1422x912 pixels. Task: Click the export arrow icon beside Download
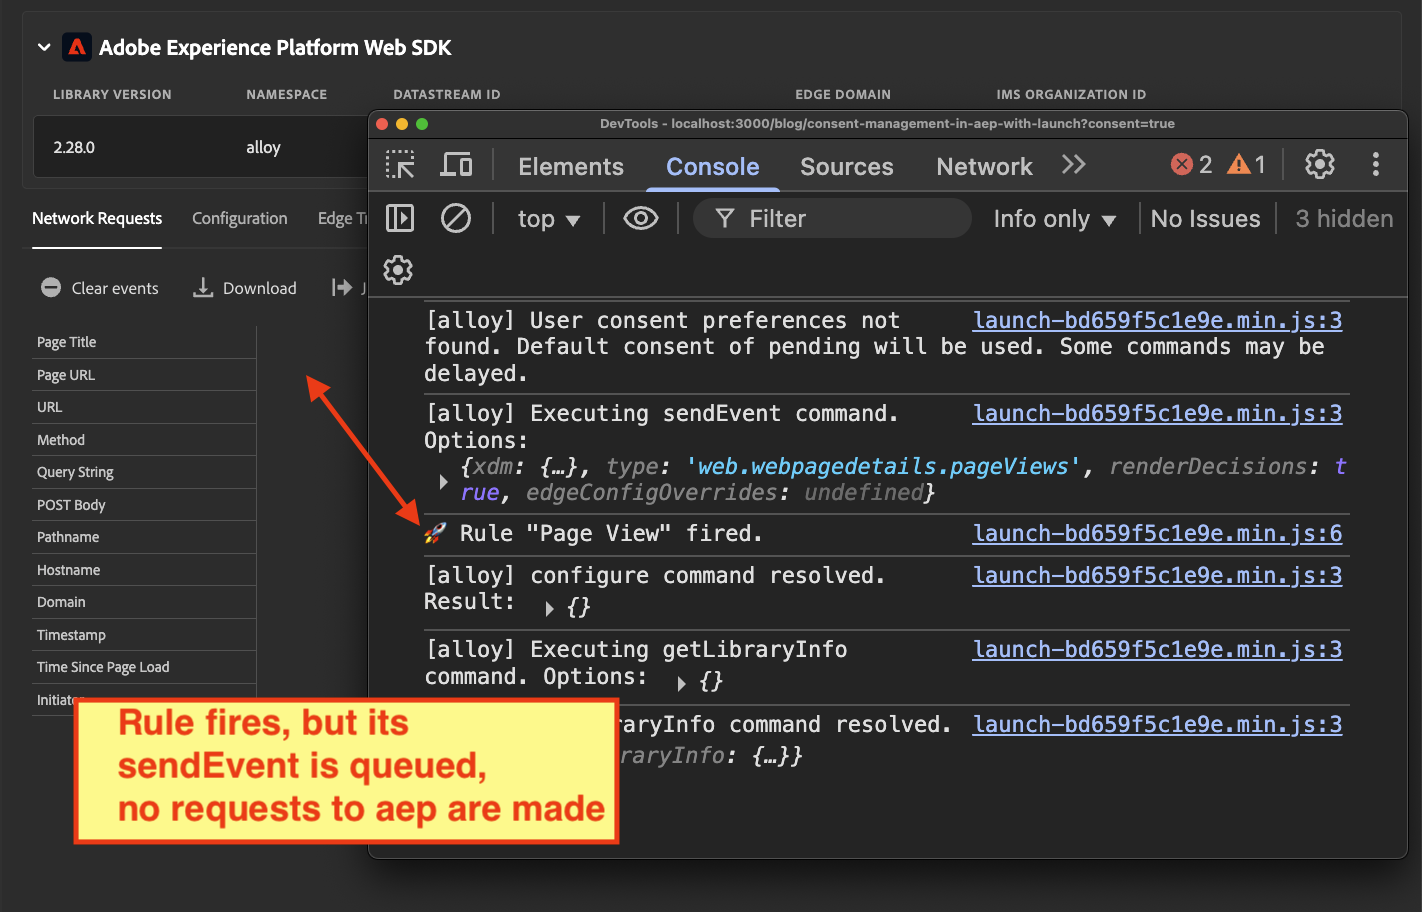point(342,288)
